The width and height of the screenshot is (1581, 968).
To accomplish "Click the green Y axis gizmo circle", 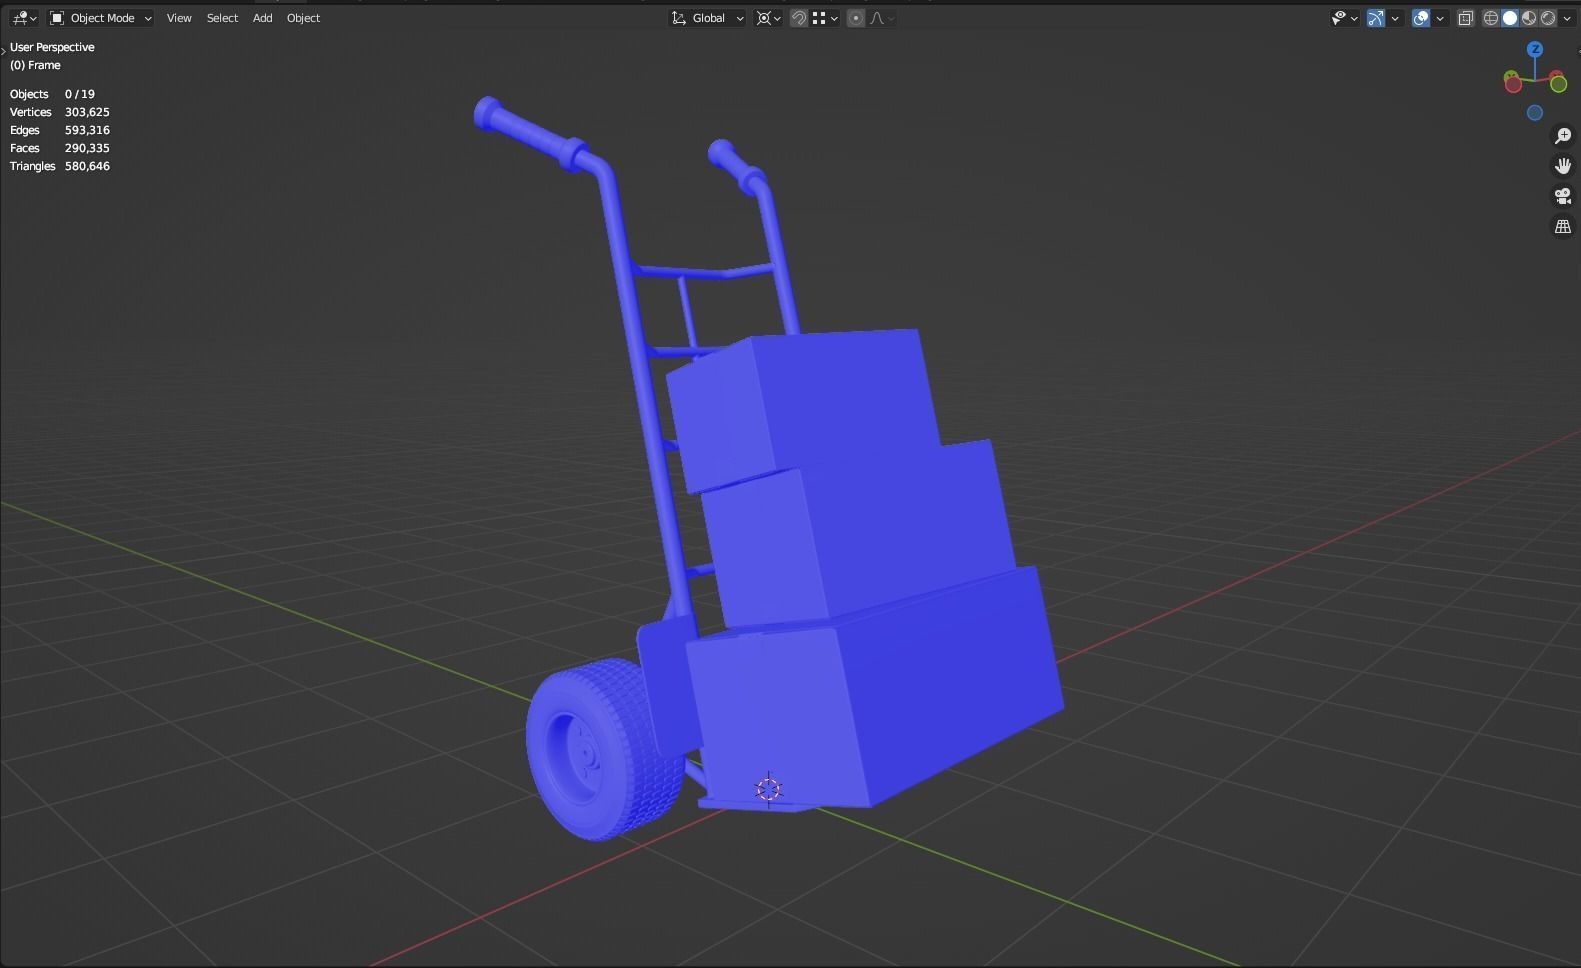I will pyautogui.click(x=1558, y=84).
